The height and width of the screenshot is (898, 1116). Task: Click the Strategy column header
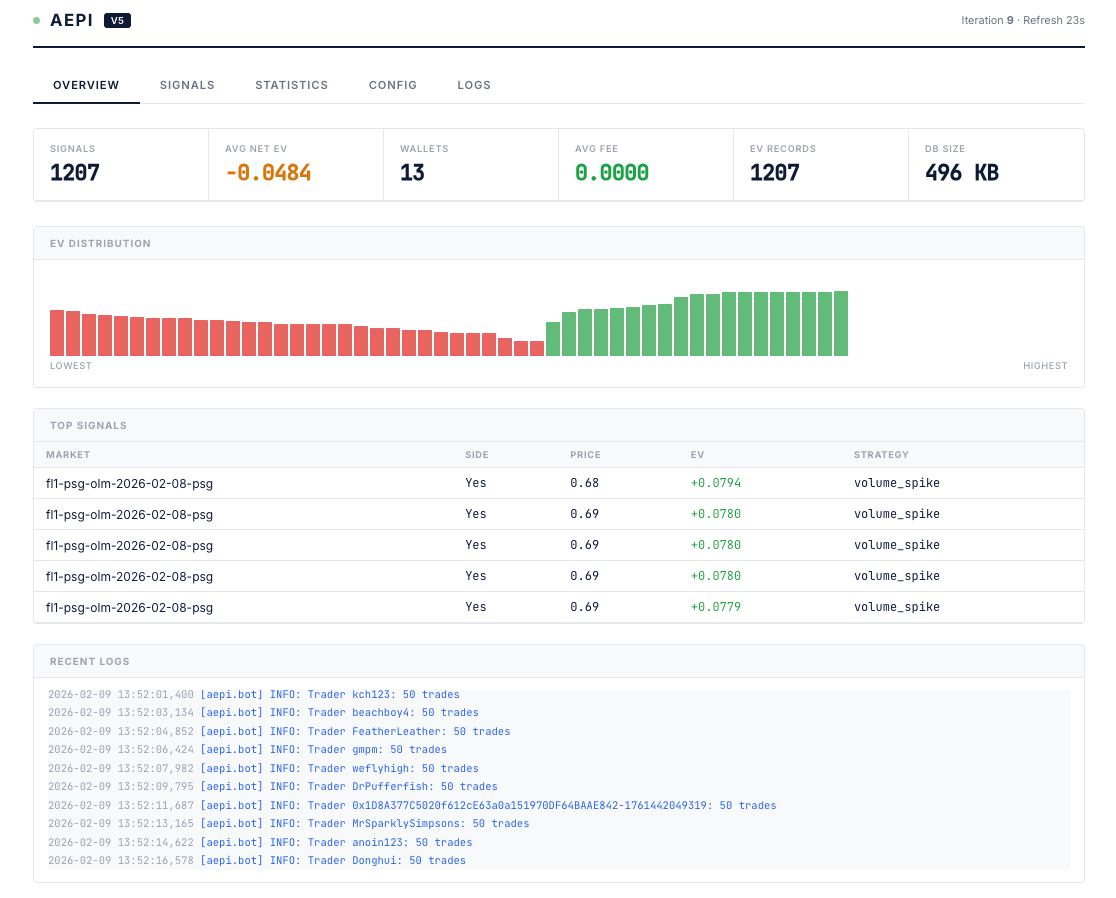click(x=881, y=455)
